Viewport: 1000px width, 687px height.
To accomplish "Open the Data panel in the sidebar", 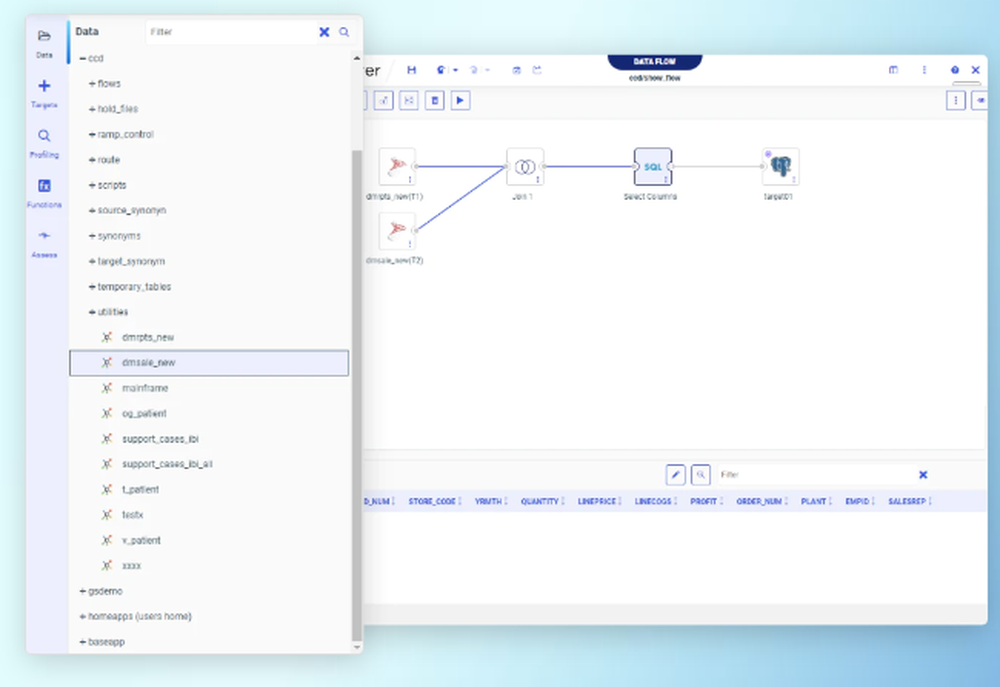I will 44,43.
